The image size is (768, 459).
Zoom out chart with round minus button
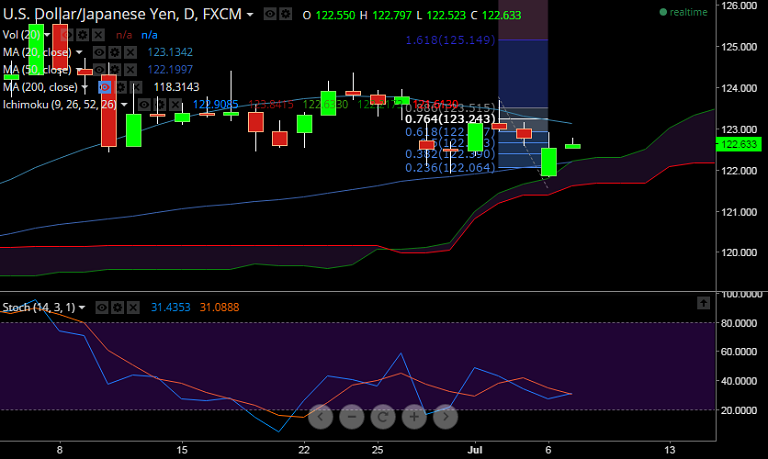(352, 417)
